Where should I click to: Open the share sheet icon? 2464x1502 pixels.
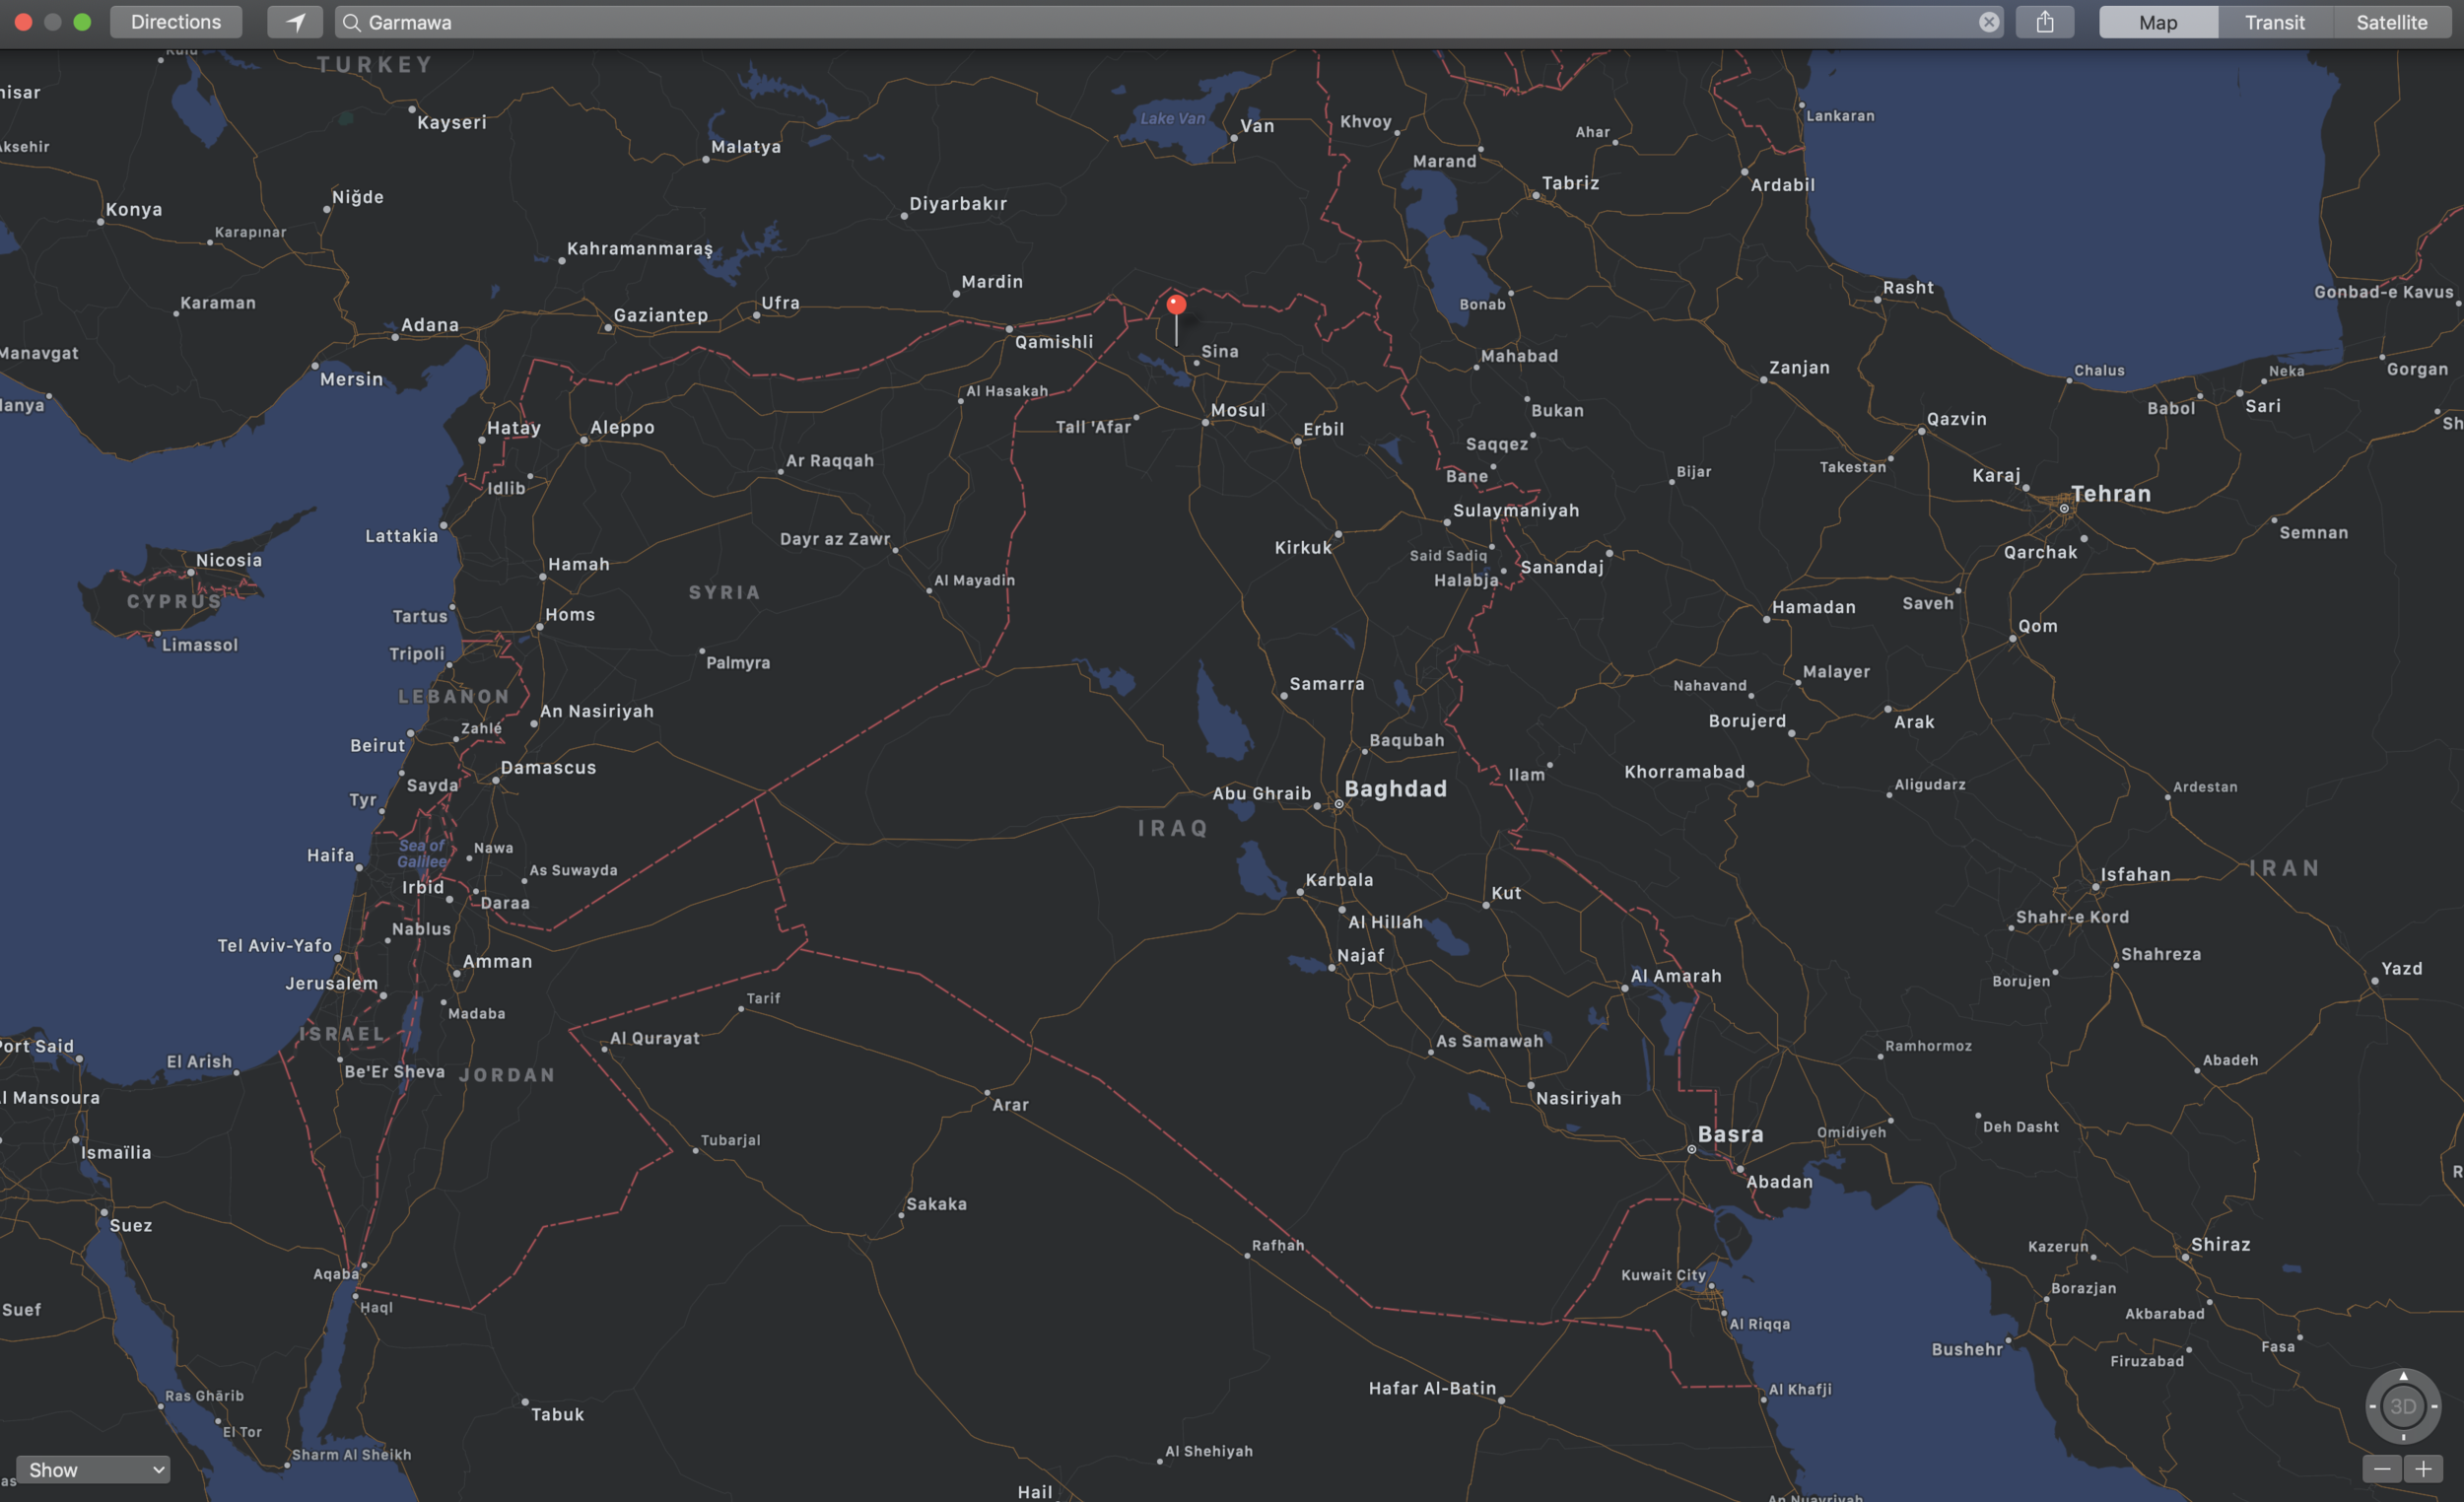pos(2044,22)
